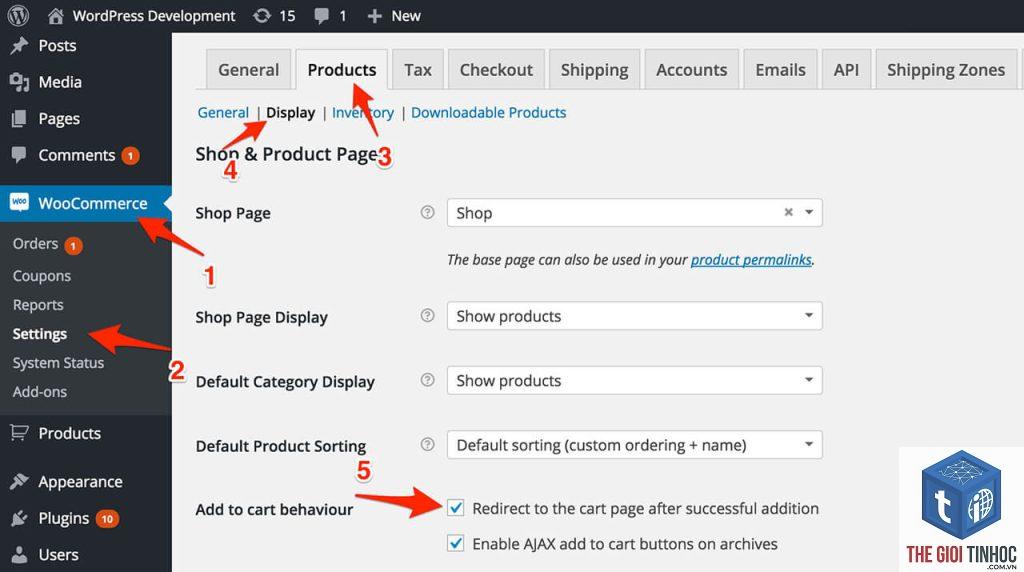
Task: Open the Default Product Sorting dropdown
Action: [x=634, y=445]
